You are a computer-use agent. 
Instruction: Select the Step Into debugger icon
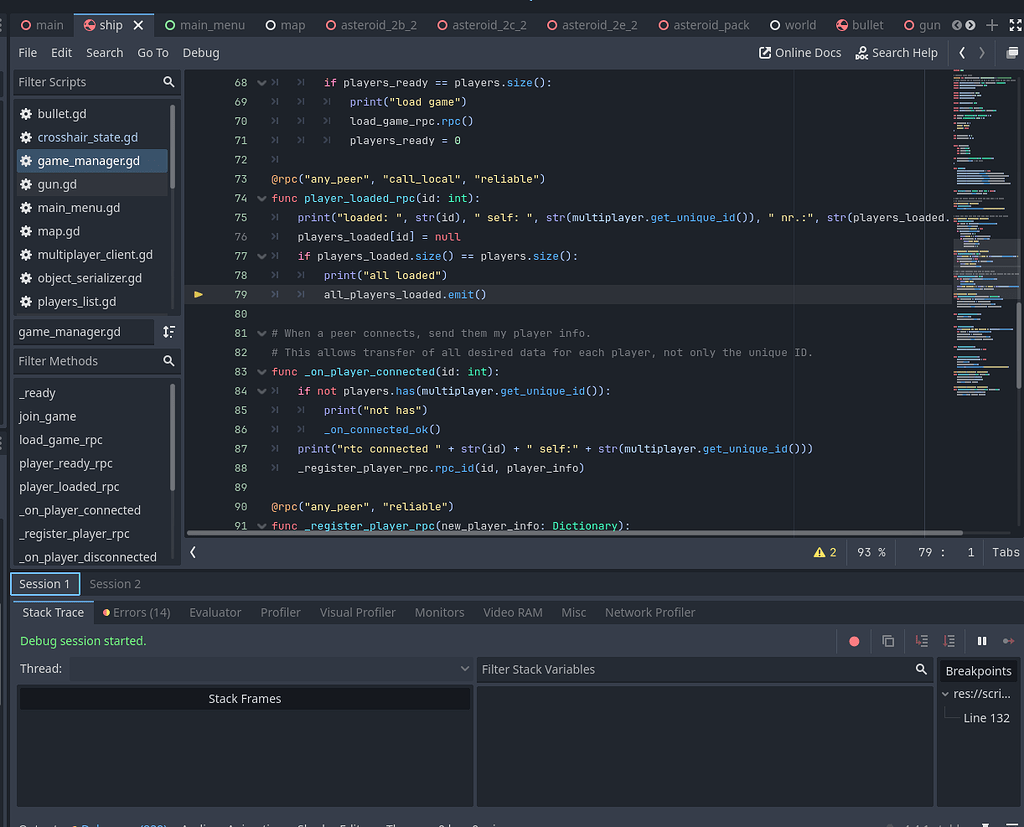coord(921,641)
